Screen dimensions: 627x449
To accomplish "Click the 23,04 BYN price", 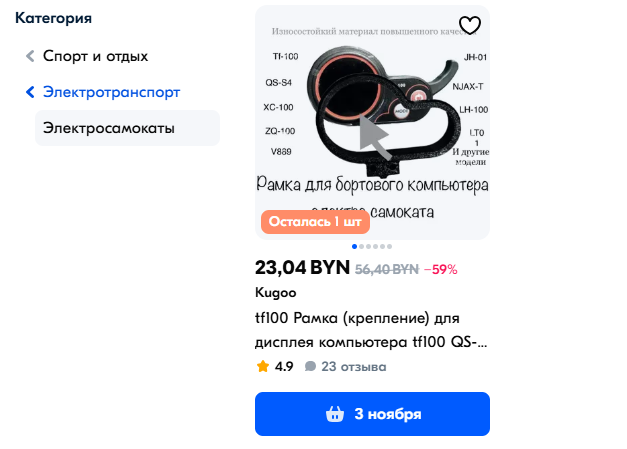I will pos(302,268).
